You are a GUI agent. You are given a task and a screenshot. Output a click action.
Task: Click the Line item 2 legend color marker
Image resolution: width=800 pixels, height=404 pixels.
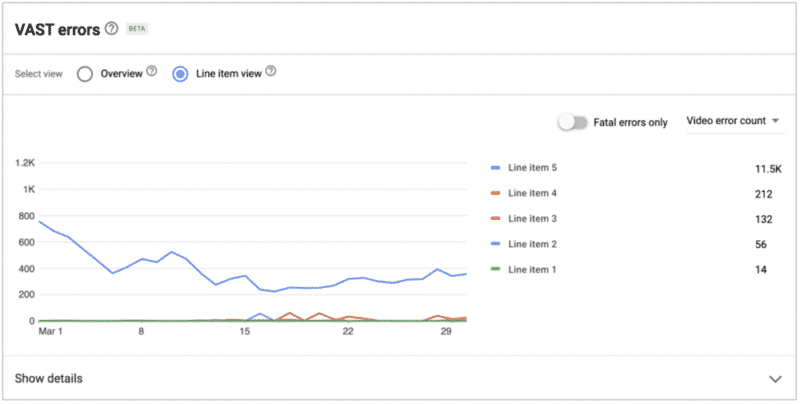click(497, 244)
